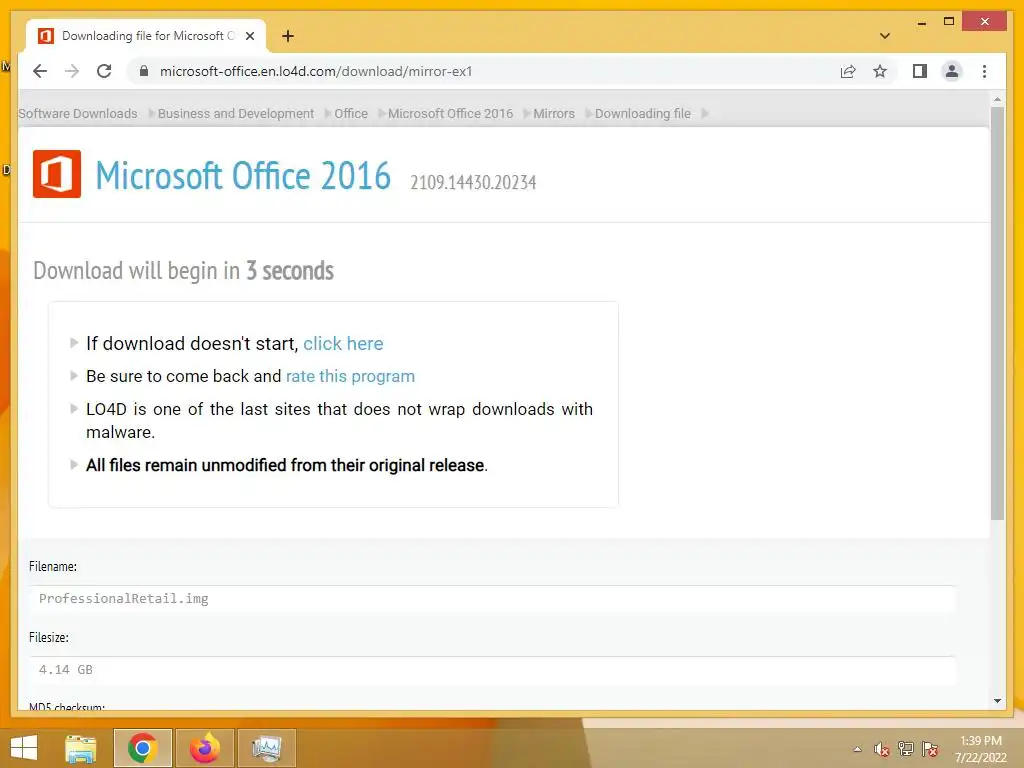Click the scrollbar down arrow

click(997, 701)
